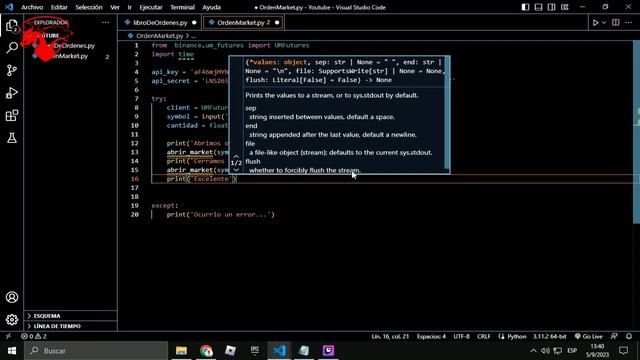Viewport: 640px width, 360px height.
Task: Open the Archivo menu
Action: click(x=32, y=7)
